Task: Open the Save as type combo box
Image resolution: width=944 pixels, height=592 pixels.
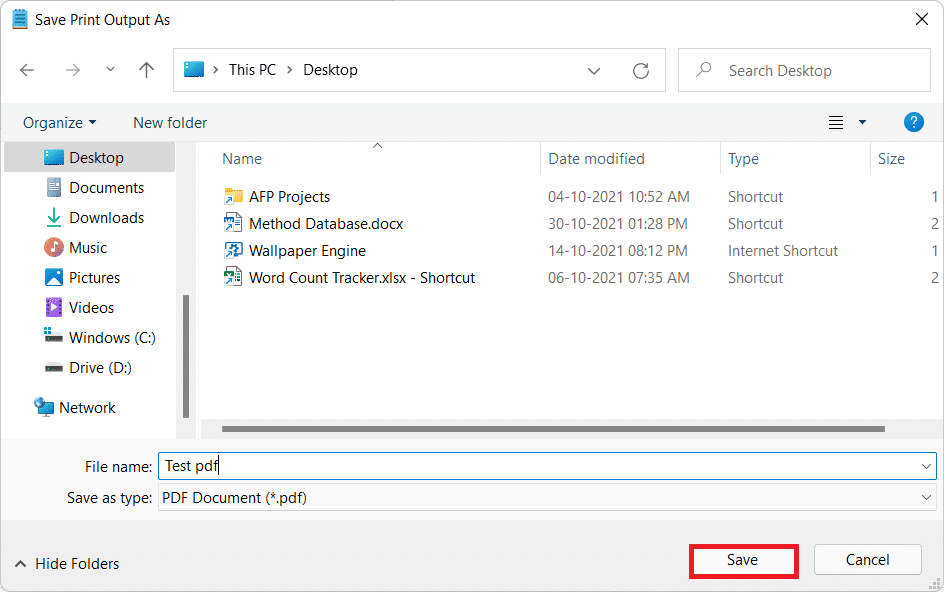Action: [x=547, y=498]
